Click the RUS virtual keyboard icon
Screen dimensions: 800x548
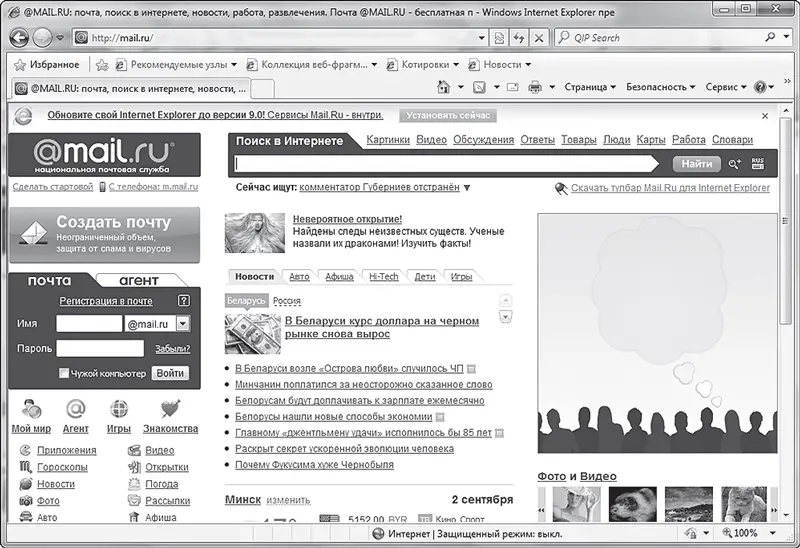(x=758, y=164)
